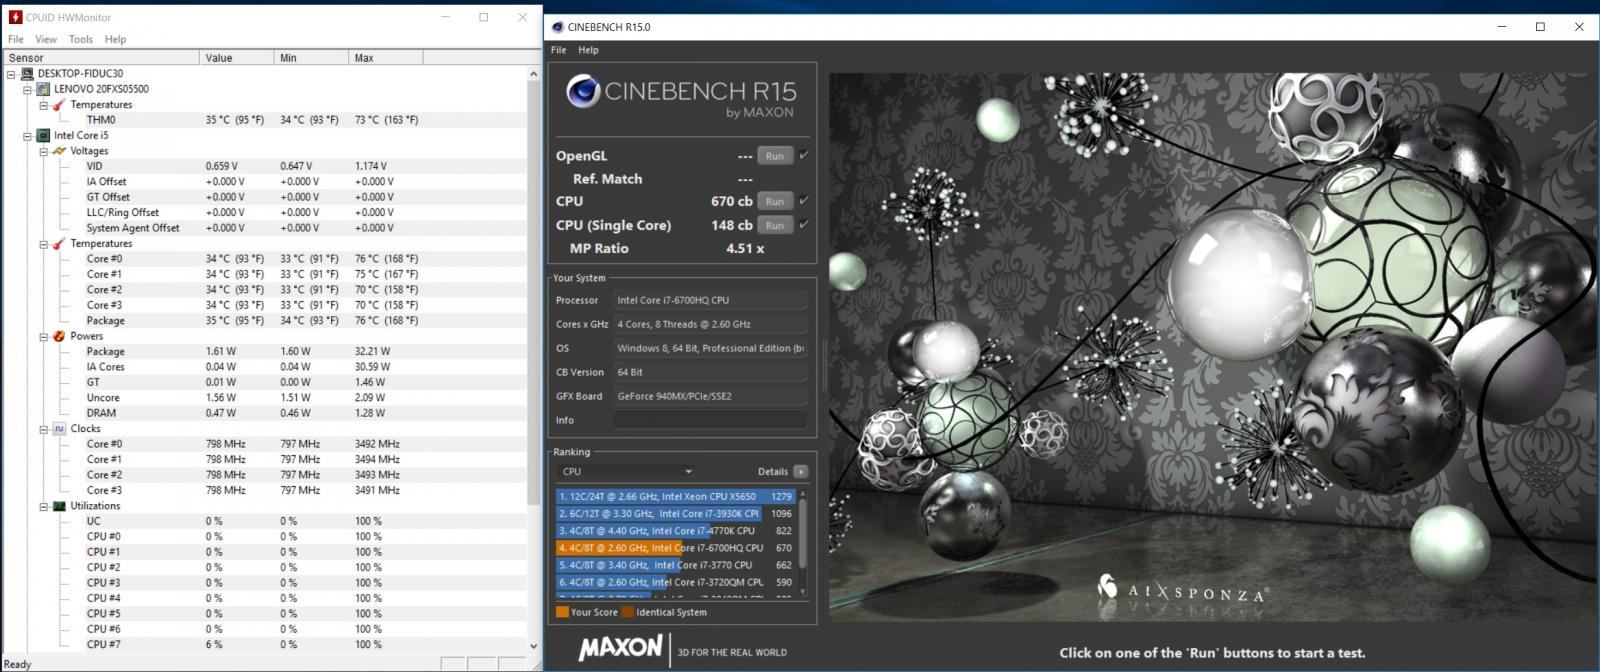1600x672 pixels.
Task: Click the GFX Board field value
Action: [710, 396]
